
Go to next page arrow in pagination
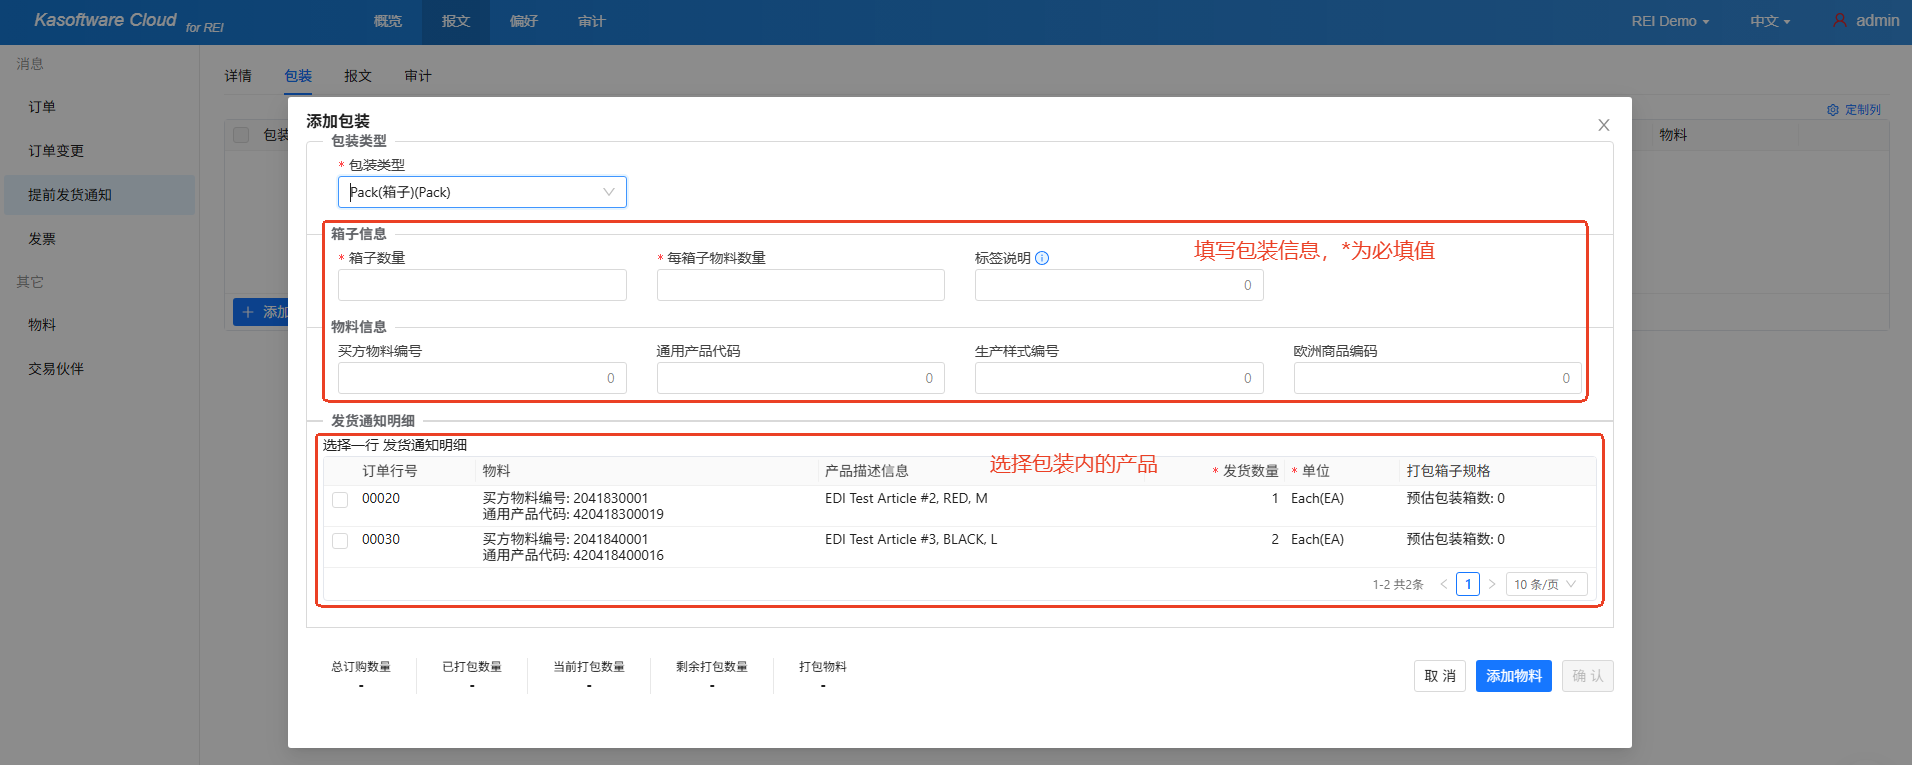tap(1492, 584)
